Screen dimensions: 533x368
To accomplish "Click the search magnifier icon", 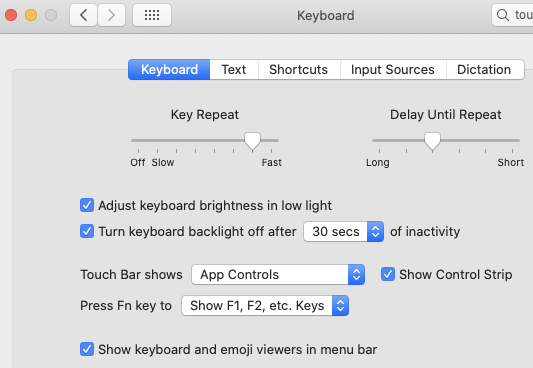I will click(503, 15).
